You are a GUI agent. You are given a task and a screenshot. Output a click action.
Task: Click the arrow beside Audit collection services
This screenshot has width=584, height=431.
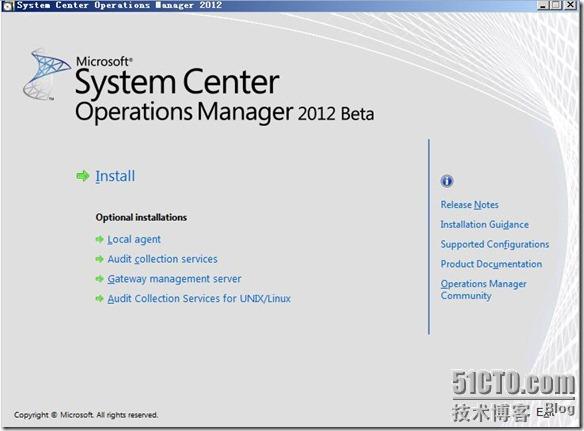[x=99, y=259]
